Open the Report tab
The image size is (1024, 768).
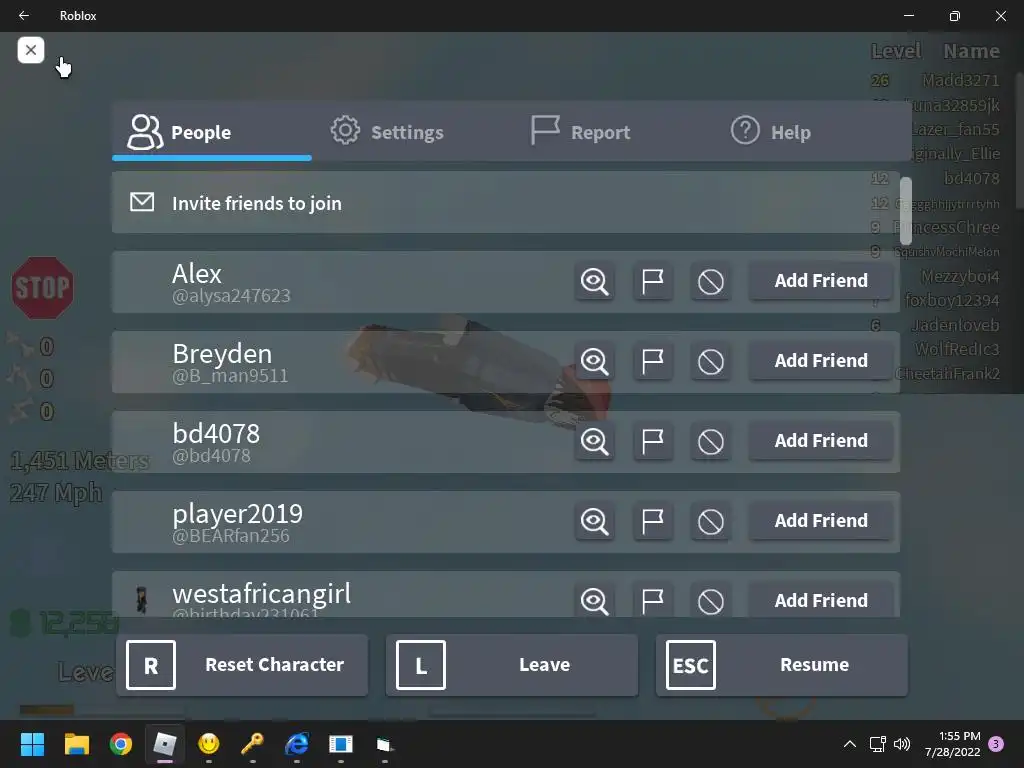[581, 132]
